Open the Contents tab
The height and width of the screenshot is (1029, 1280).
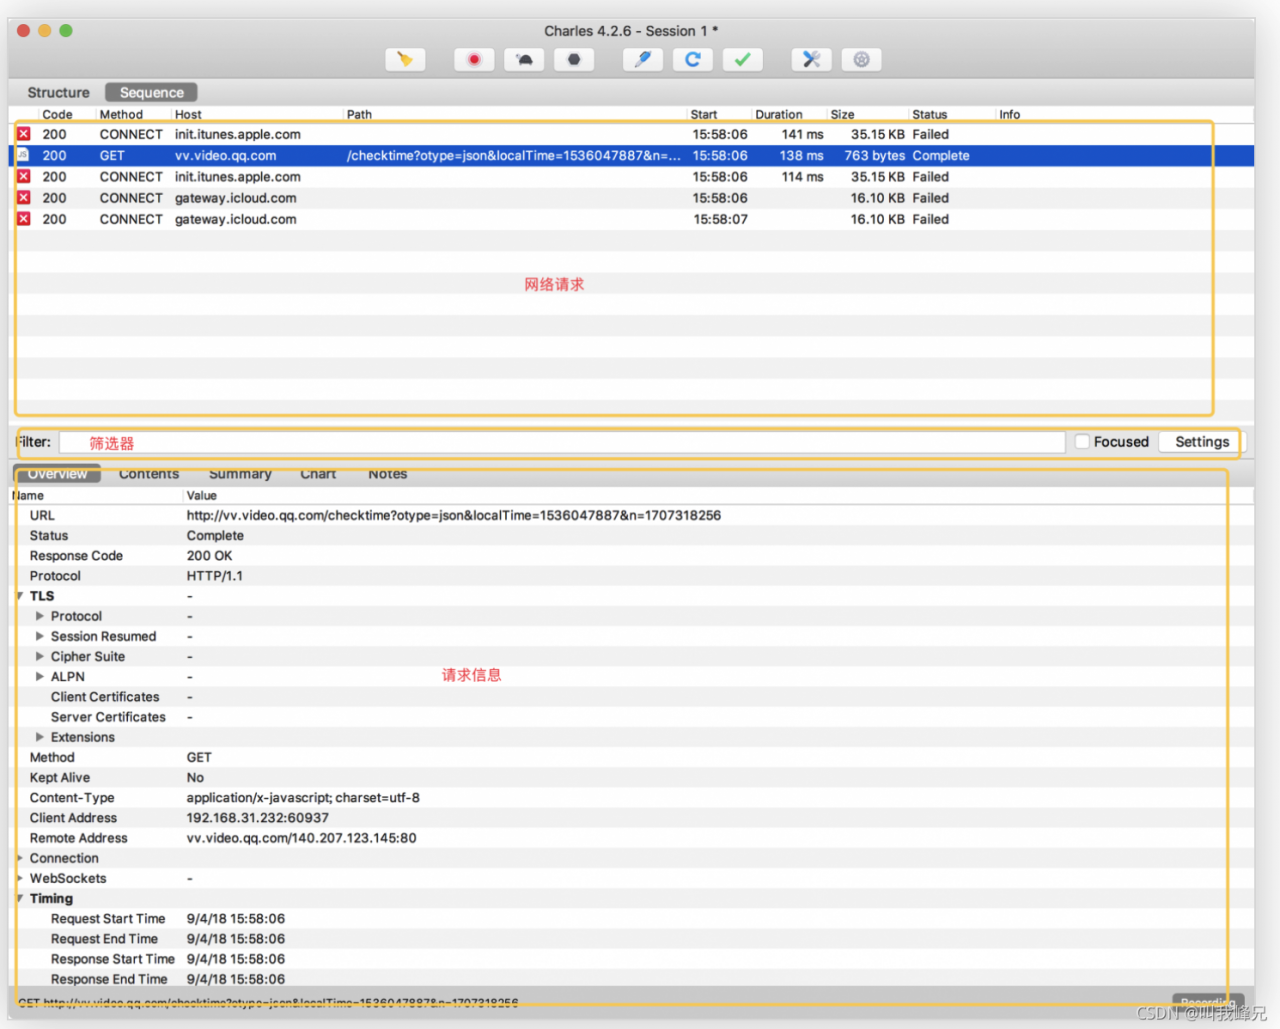coord(149,474)
